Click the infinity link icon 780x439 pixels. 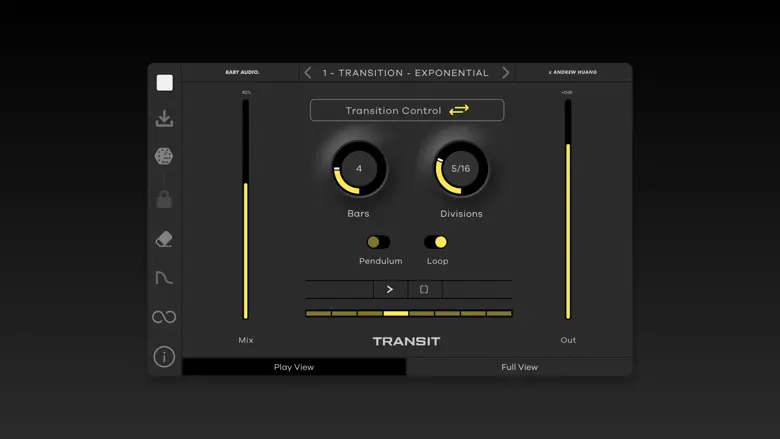(164, 317)
